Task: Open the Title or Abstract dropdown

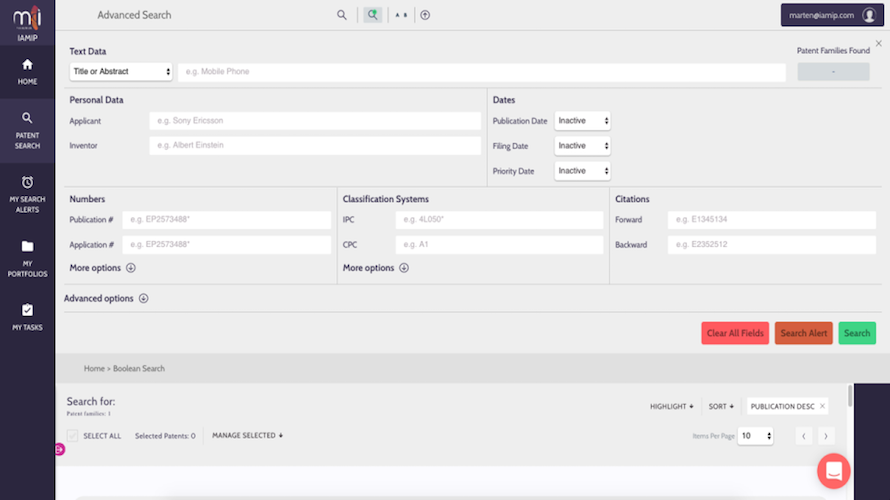Action: 121,72
